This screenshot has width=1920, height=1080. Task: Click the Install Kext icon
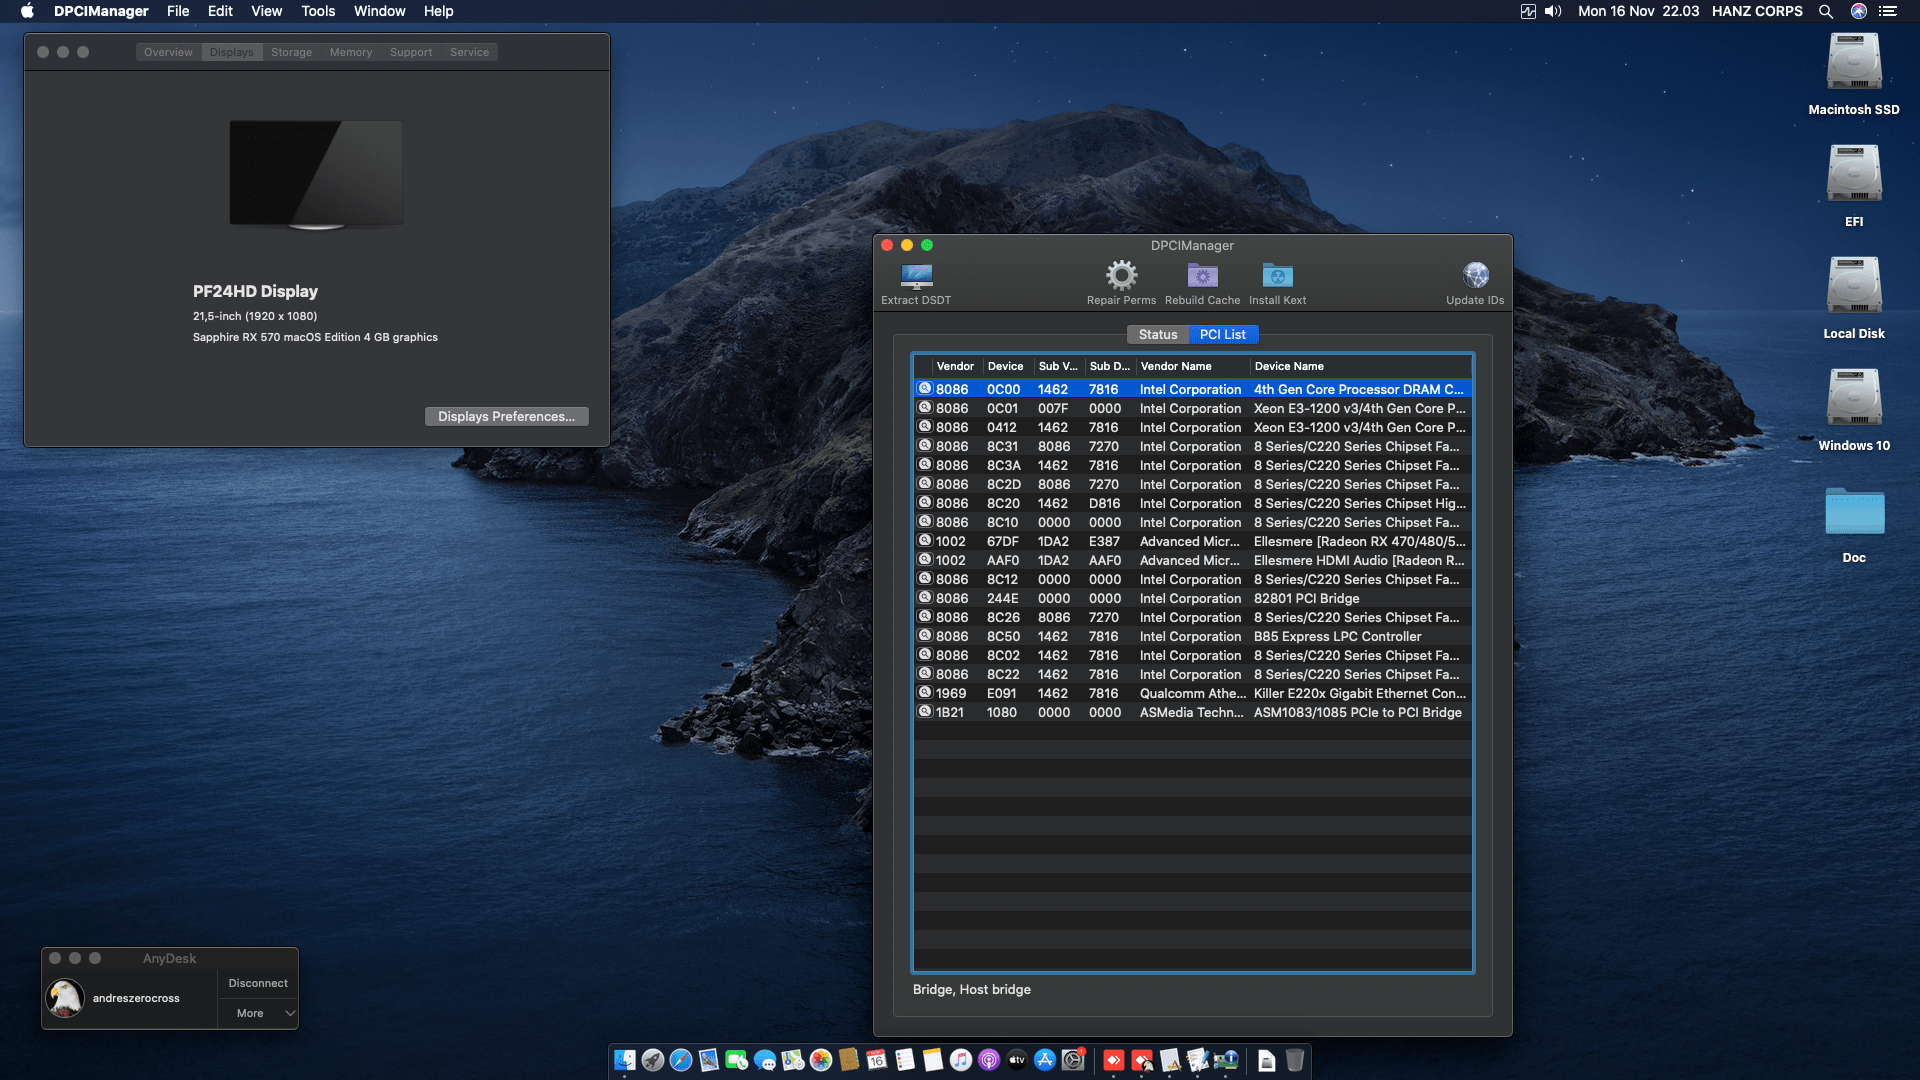[x=1277, y=275]
